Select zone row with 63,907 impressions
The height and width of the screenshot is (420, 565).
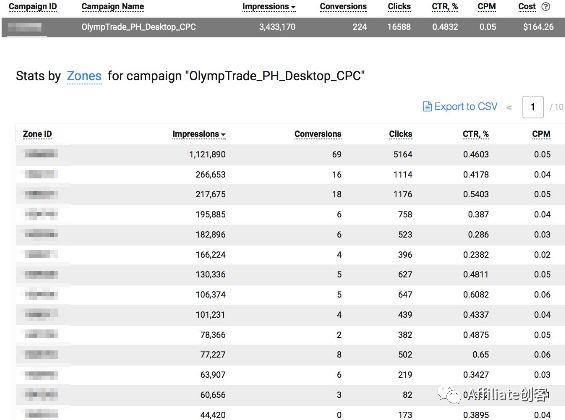(x=290, y=375)
